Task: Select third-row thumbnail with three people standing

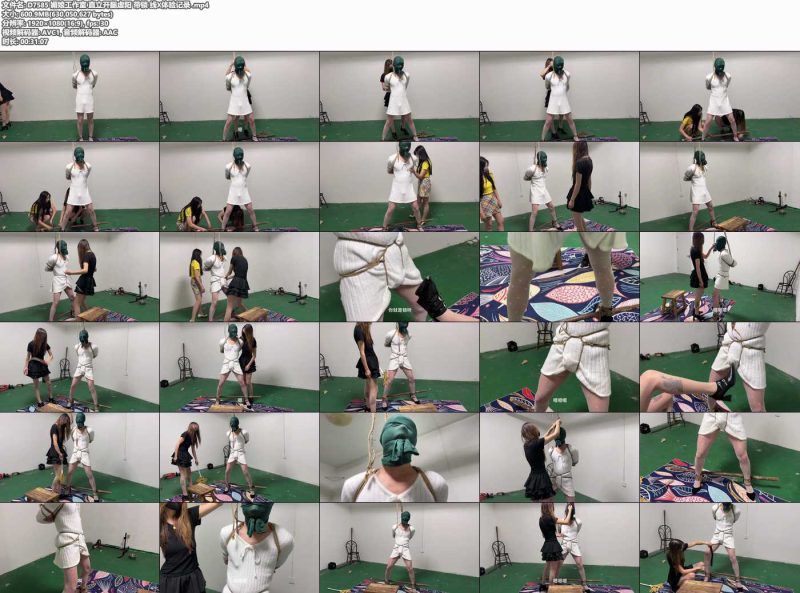Action: 239,277
